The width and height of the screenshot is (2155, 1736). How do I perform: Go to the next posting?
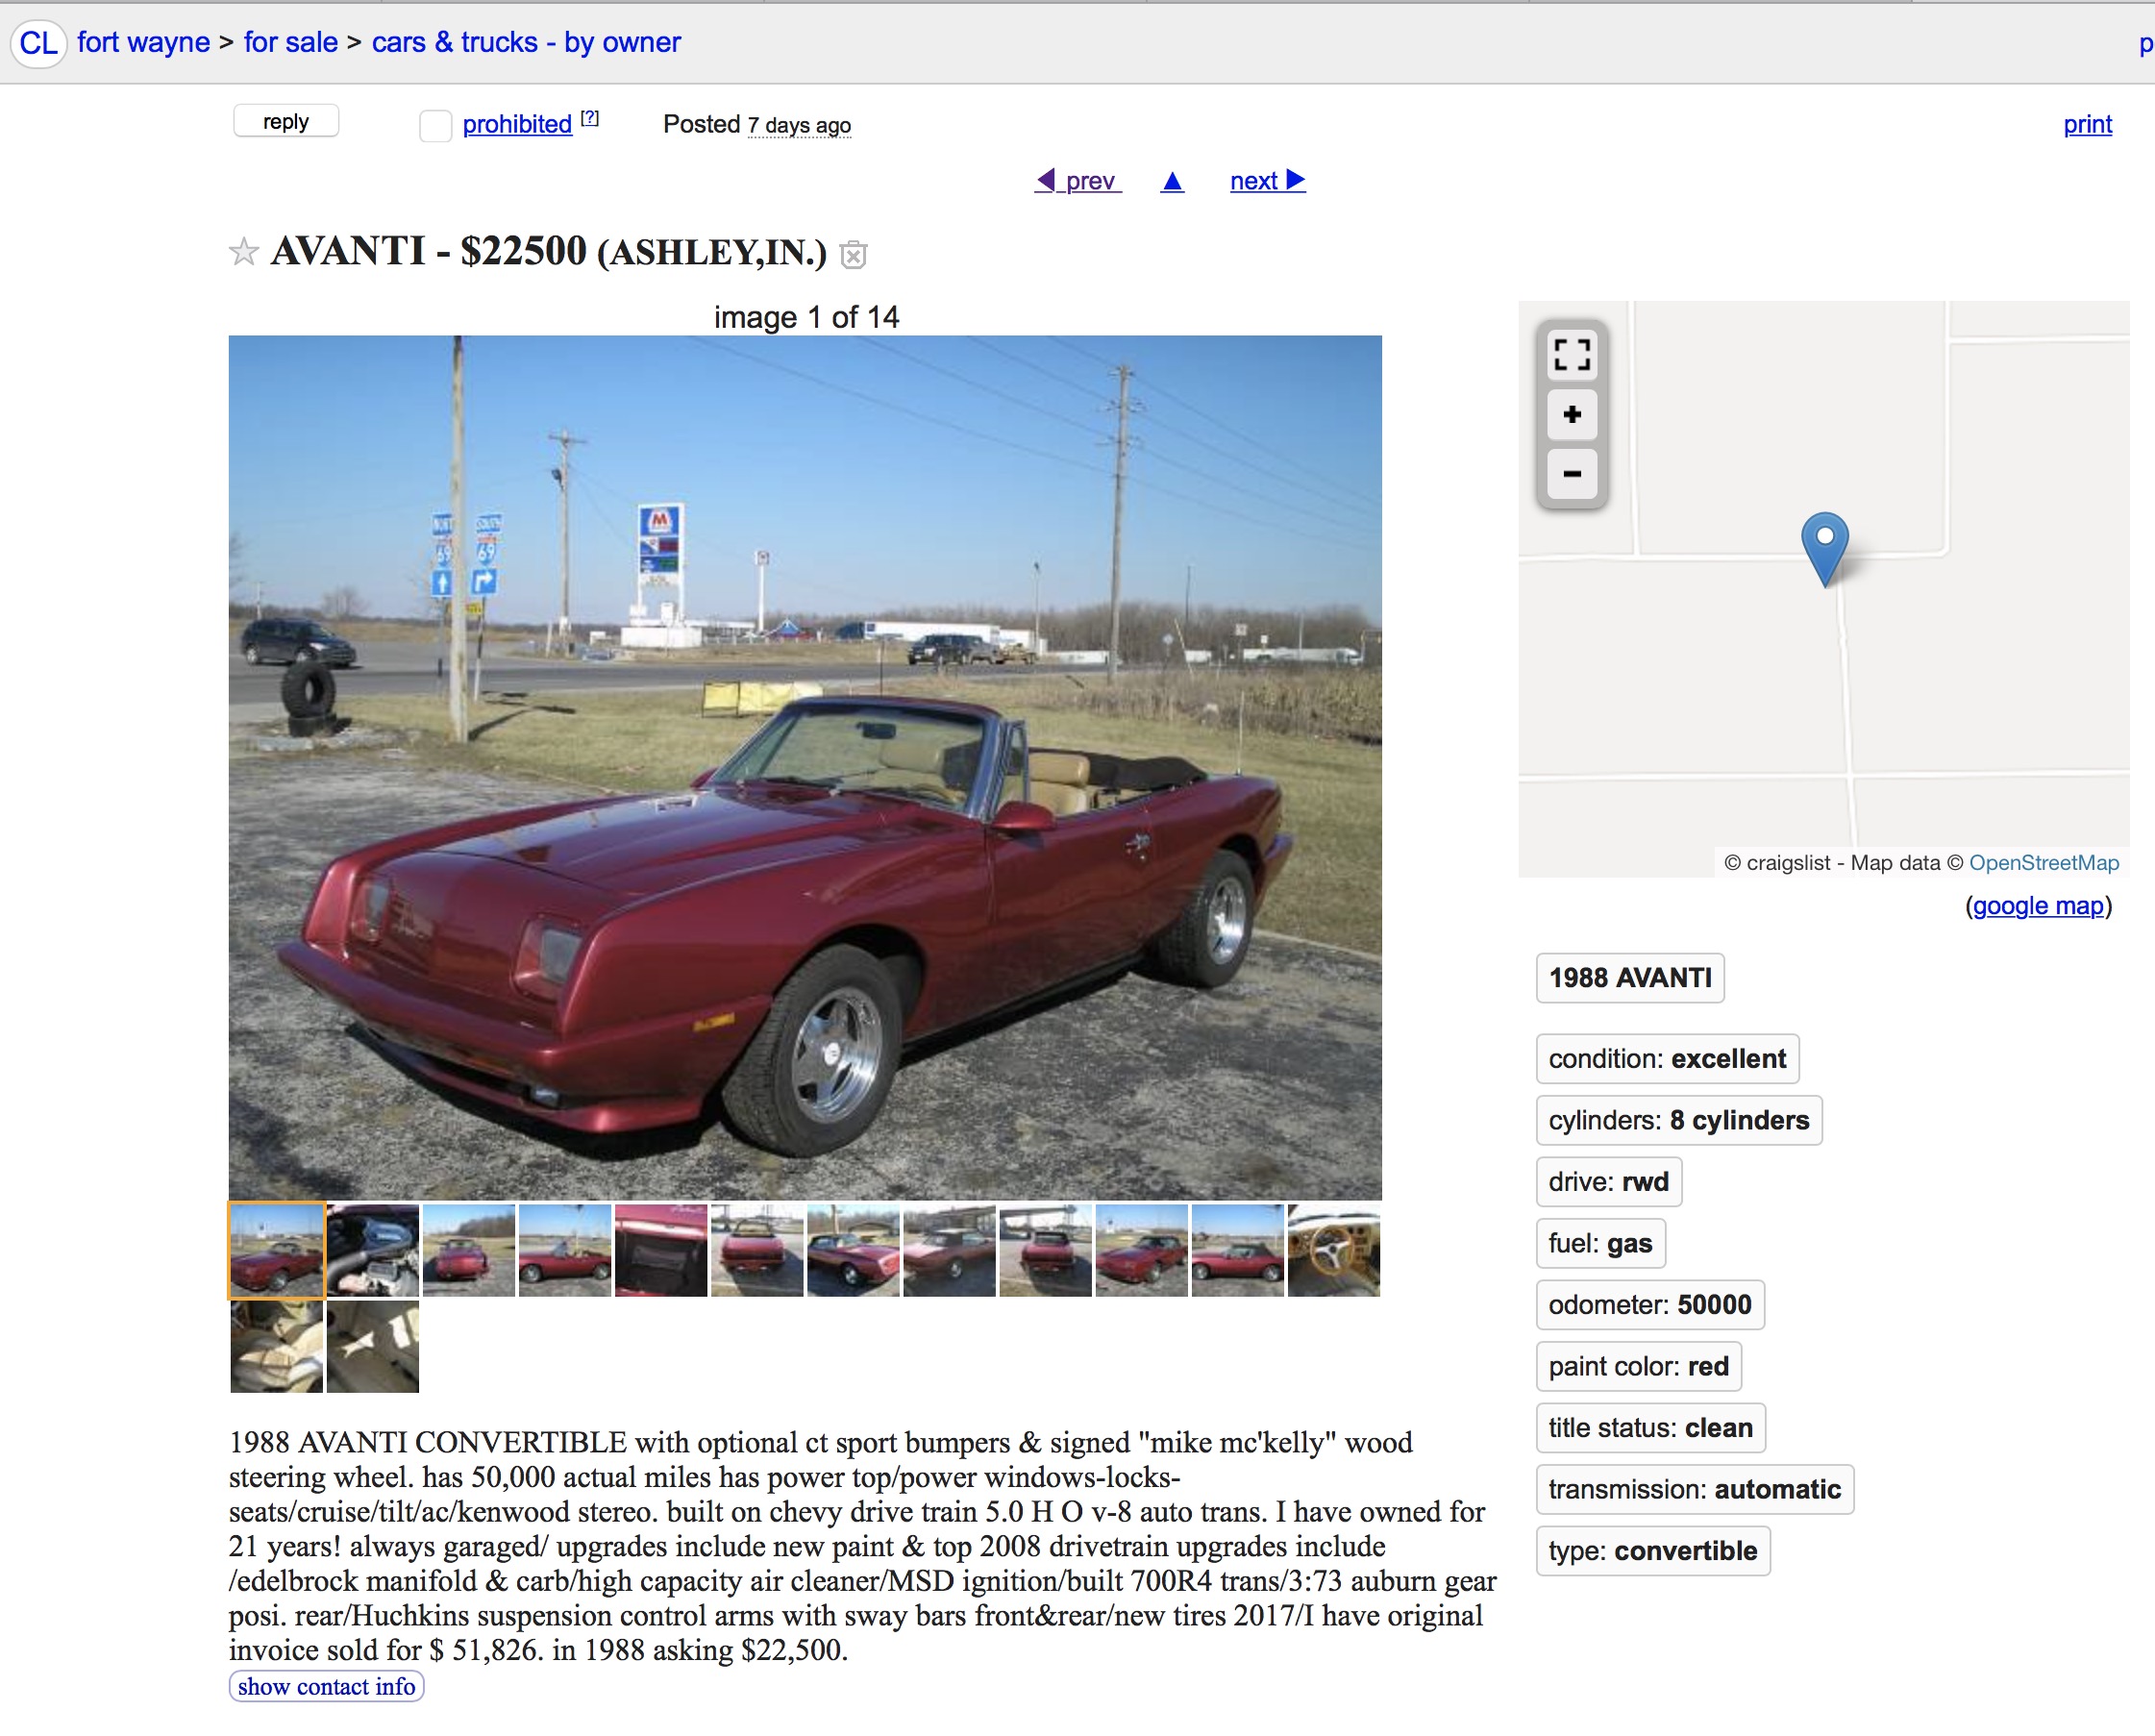click(1267, 181)
